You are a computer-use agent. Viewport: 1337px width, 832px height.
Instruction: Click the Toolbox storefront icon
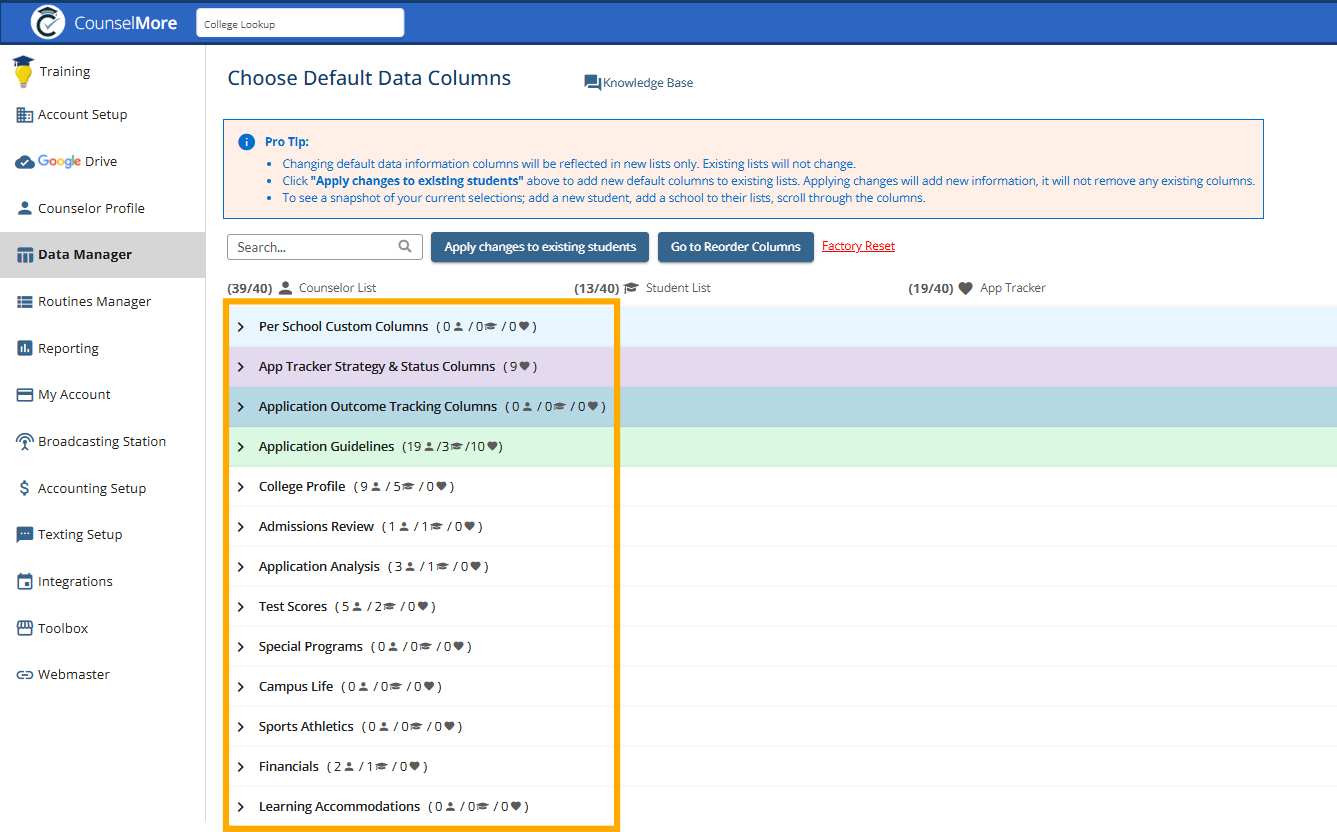tap(25, 628)
